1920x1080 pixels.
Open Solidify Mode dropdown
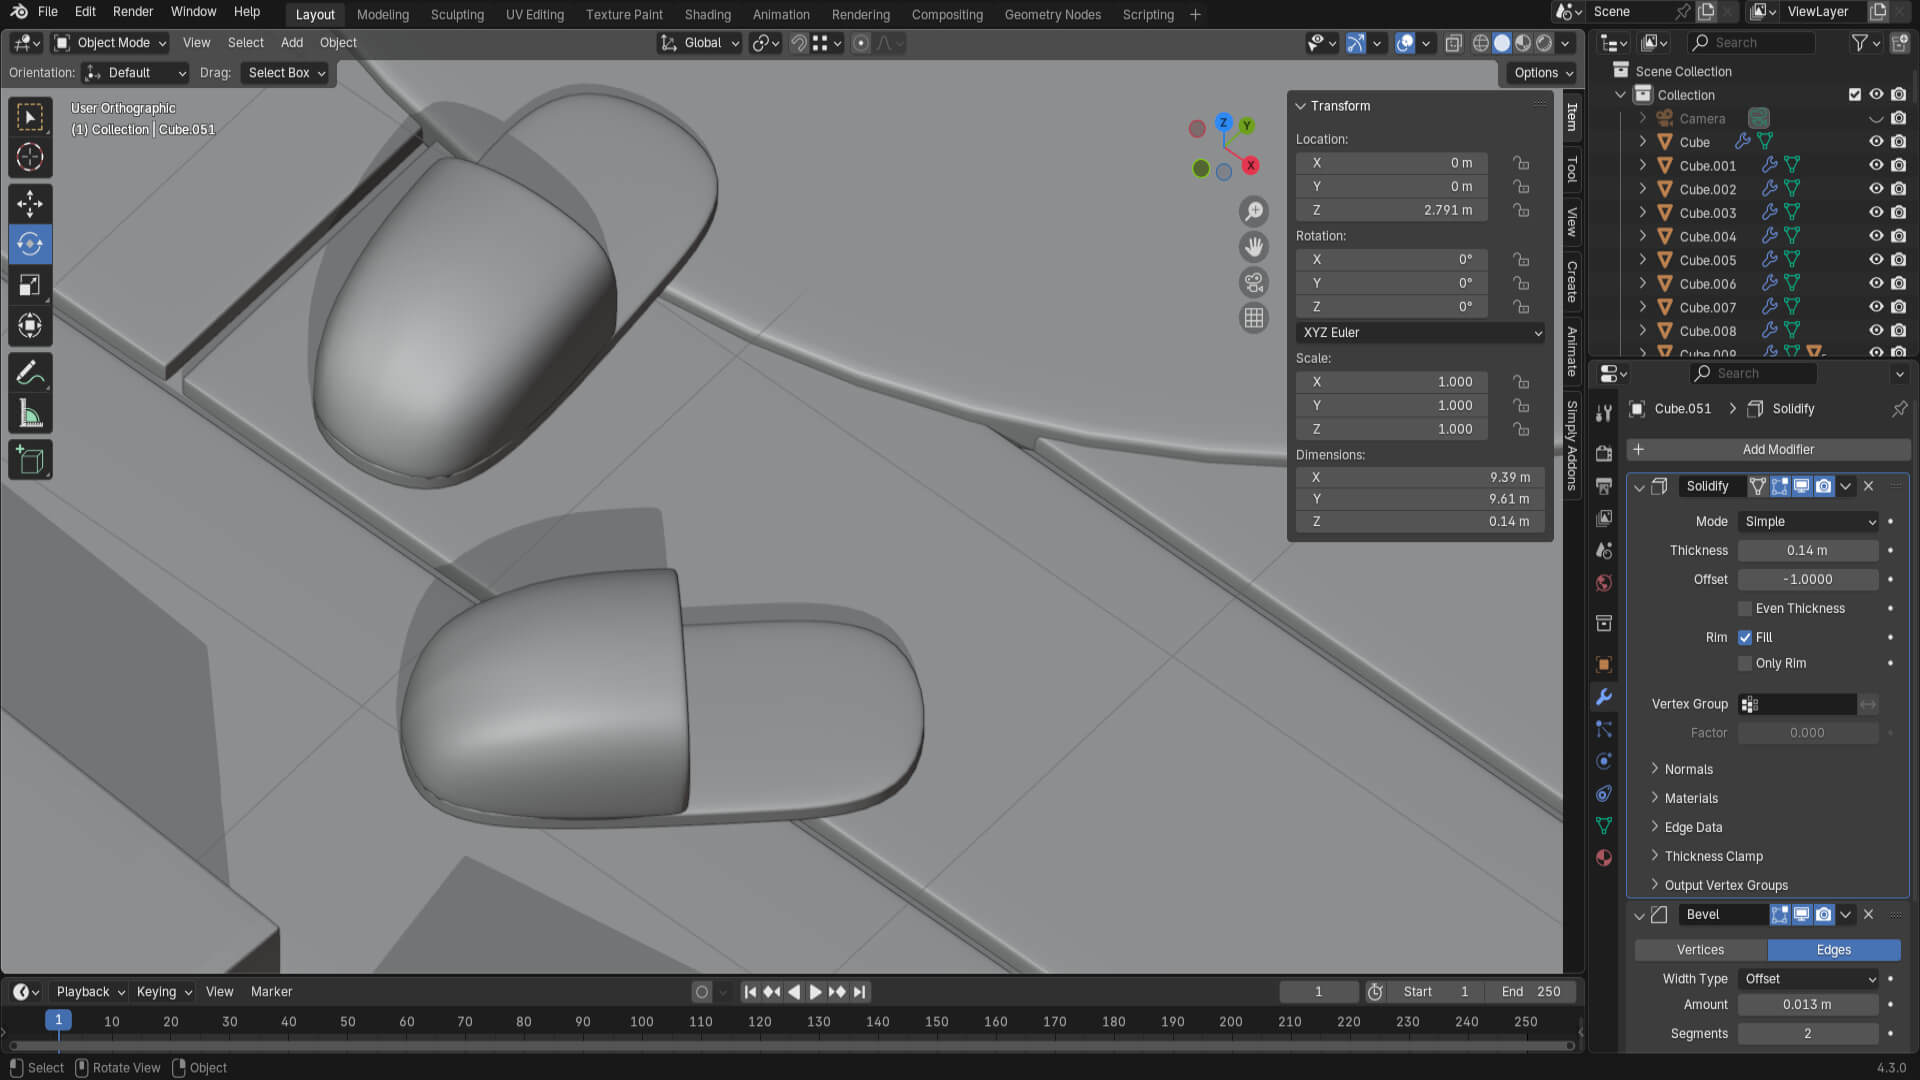click(1809, 521)
